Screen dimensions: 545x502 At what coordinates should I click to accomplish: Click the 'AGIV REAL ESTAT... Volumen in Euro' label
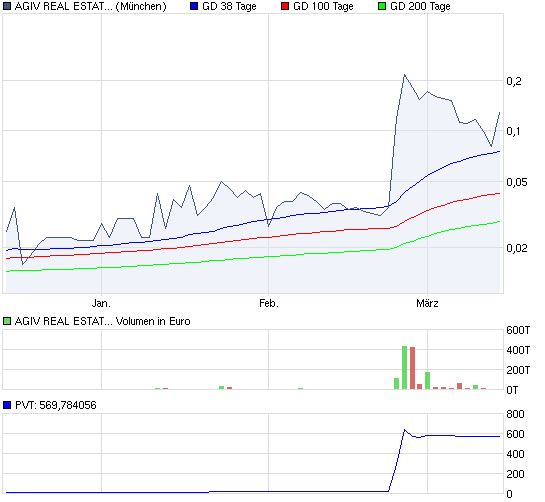coord(103,321)
